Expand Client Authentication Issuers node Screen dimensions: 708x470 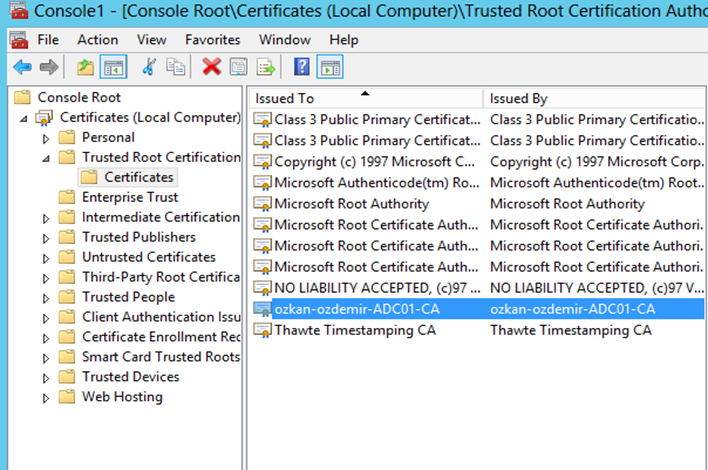46,318
